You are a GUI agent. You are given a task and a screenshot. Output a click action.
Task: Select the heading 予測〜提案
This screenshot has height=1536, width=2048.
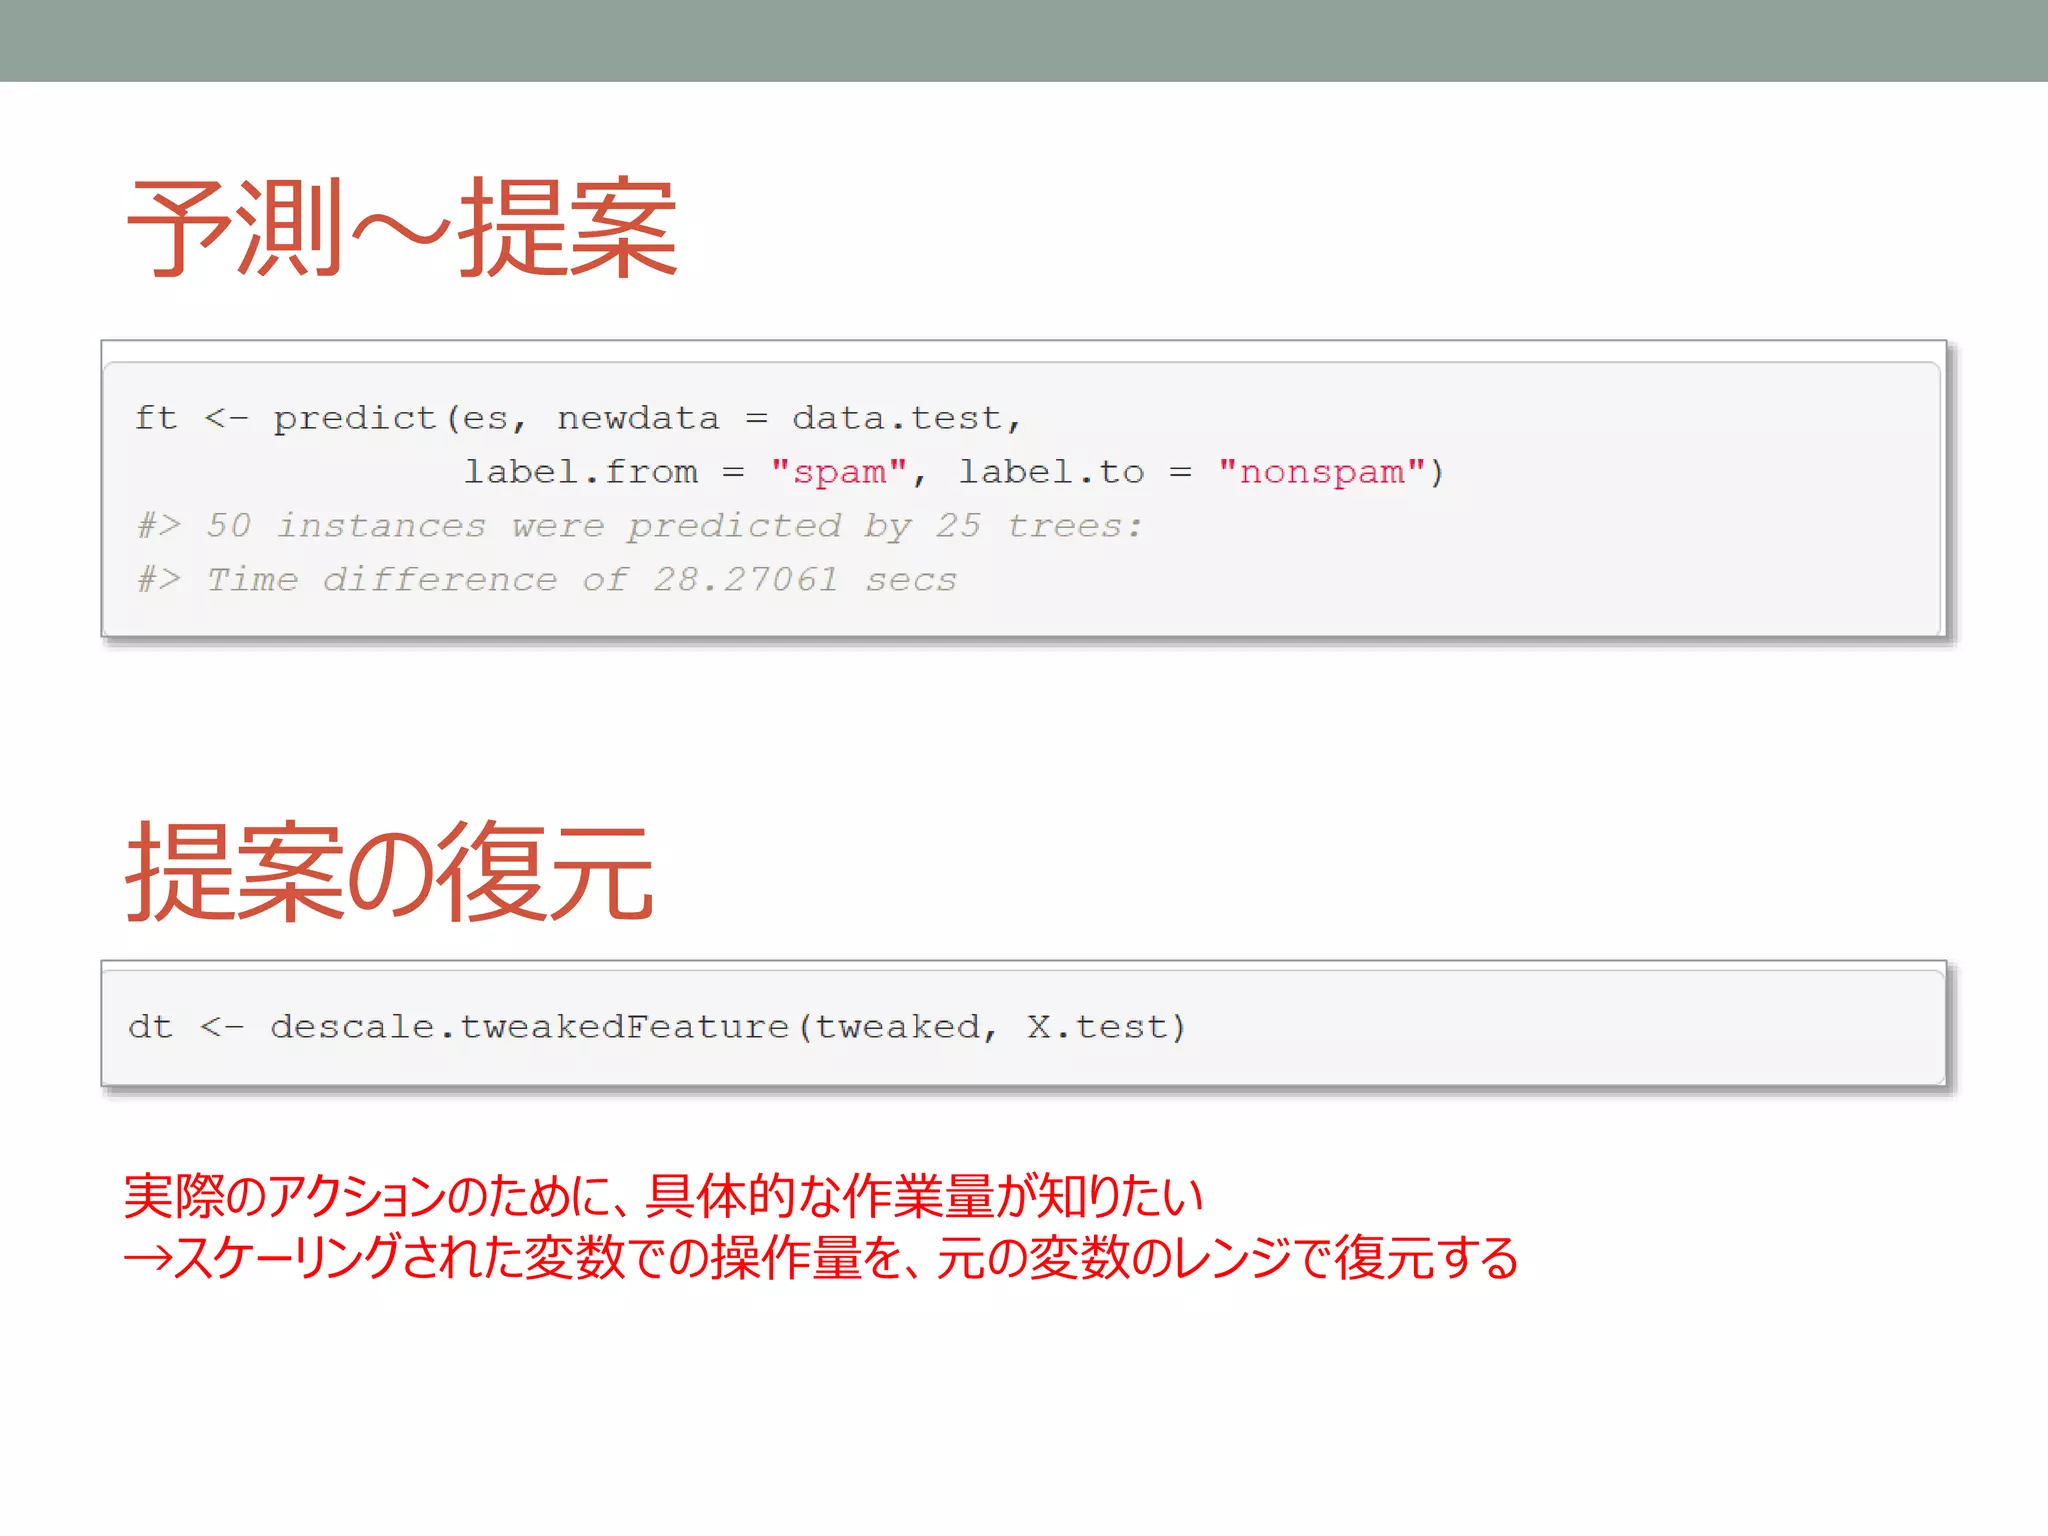402,228
